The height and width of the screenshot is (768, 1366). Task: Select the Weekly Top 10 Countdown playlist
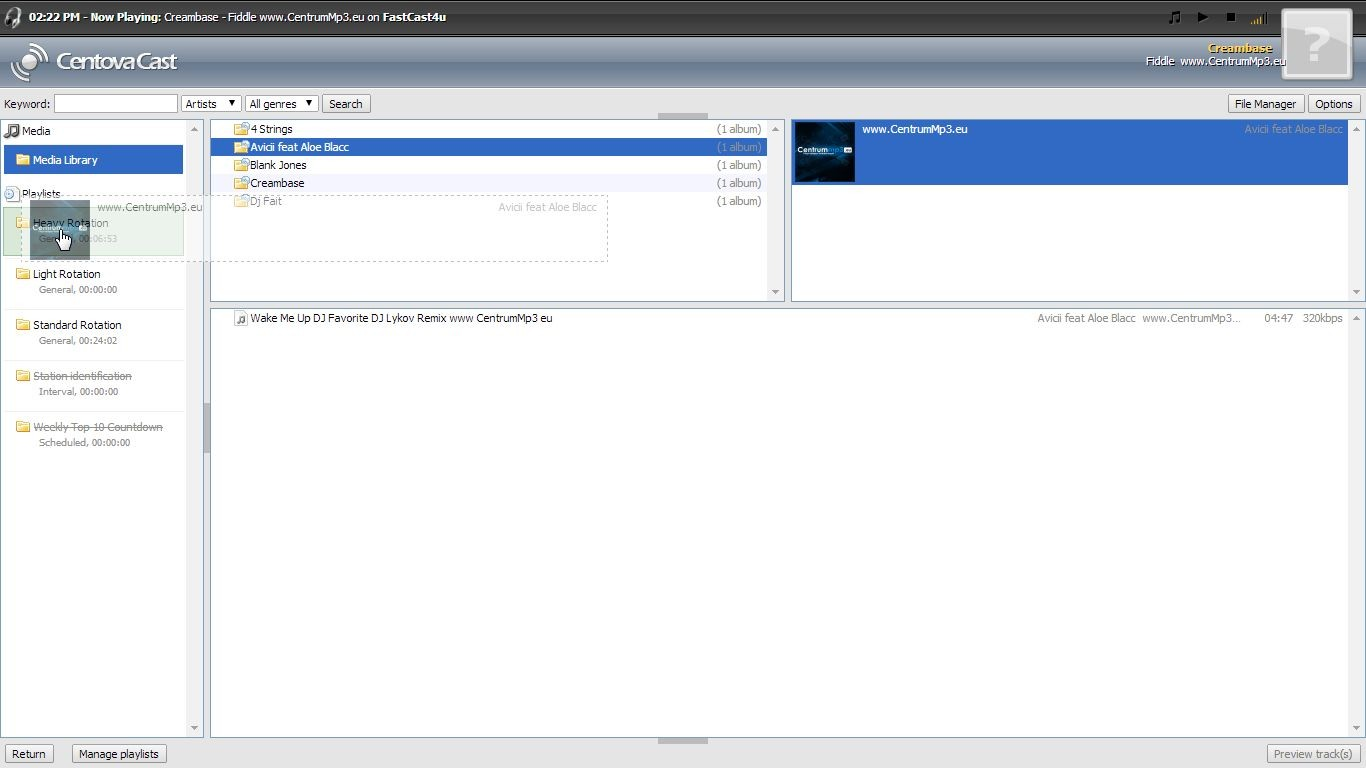click(93, 434)
